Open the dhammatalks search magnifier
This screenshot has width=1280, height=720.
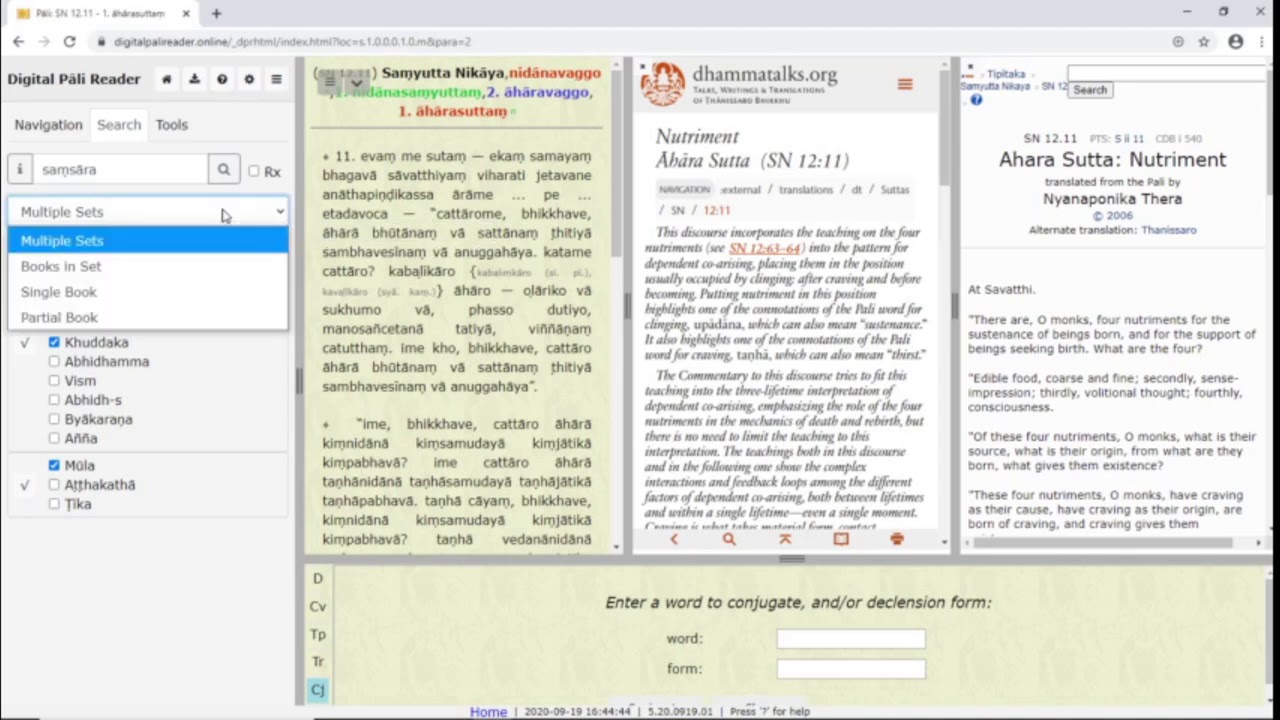[x=729, y=539]
